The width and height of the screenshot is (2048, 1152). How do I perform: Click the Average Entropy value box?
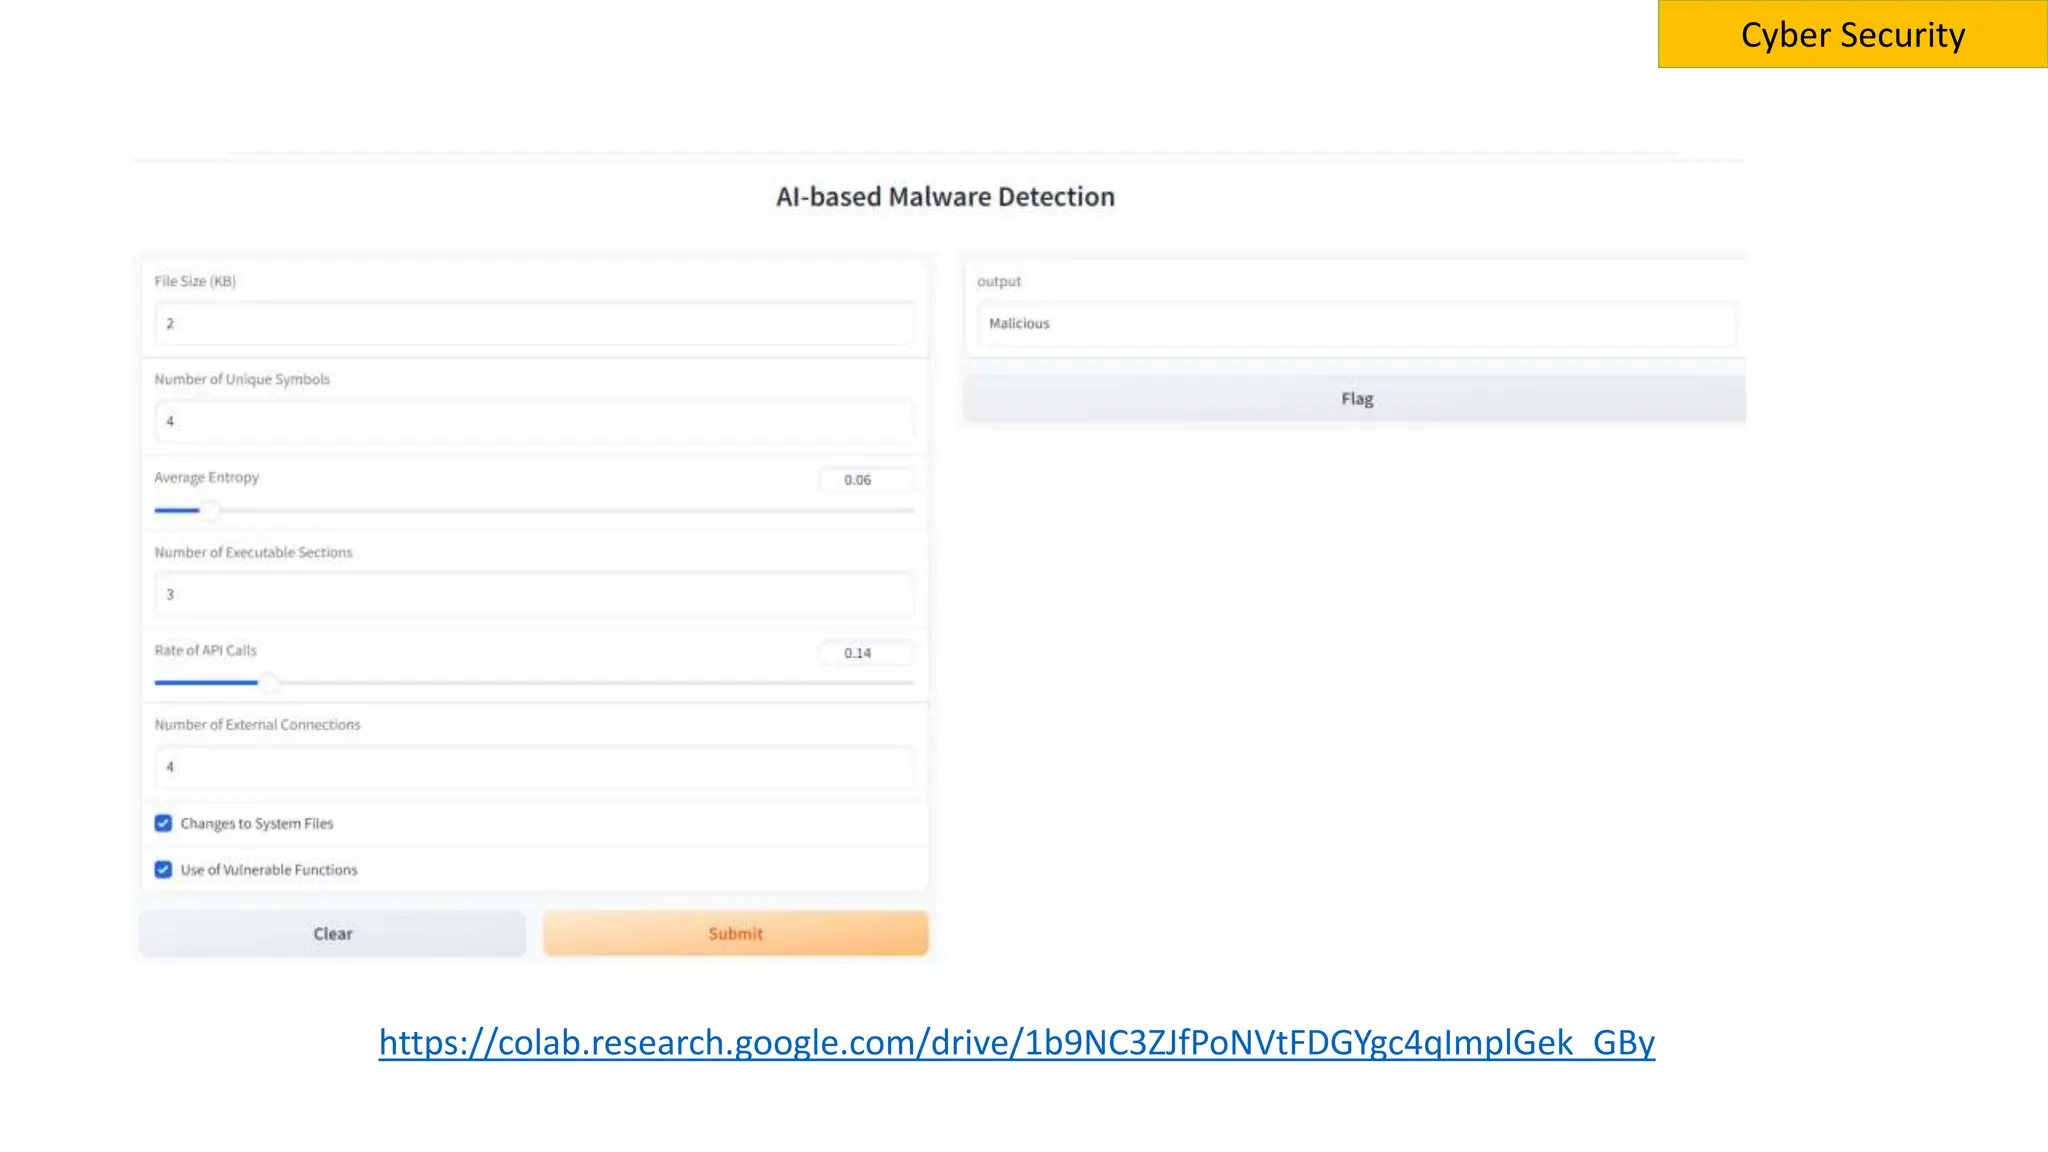tap(865, 480)
